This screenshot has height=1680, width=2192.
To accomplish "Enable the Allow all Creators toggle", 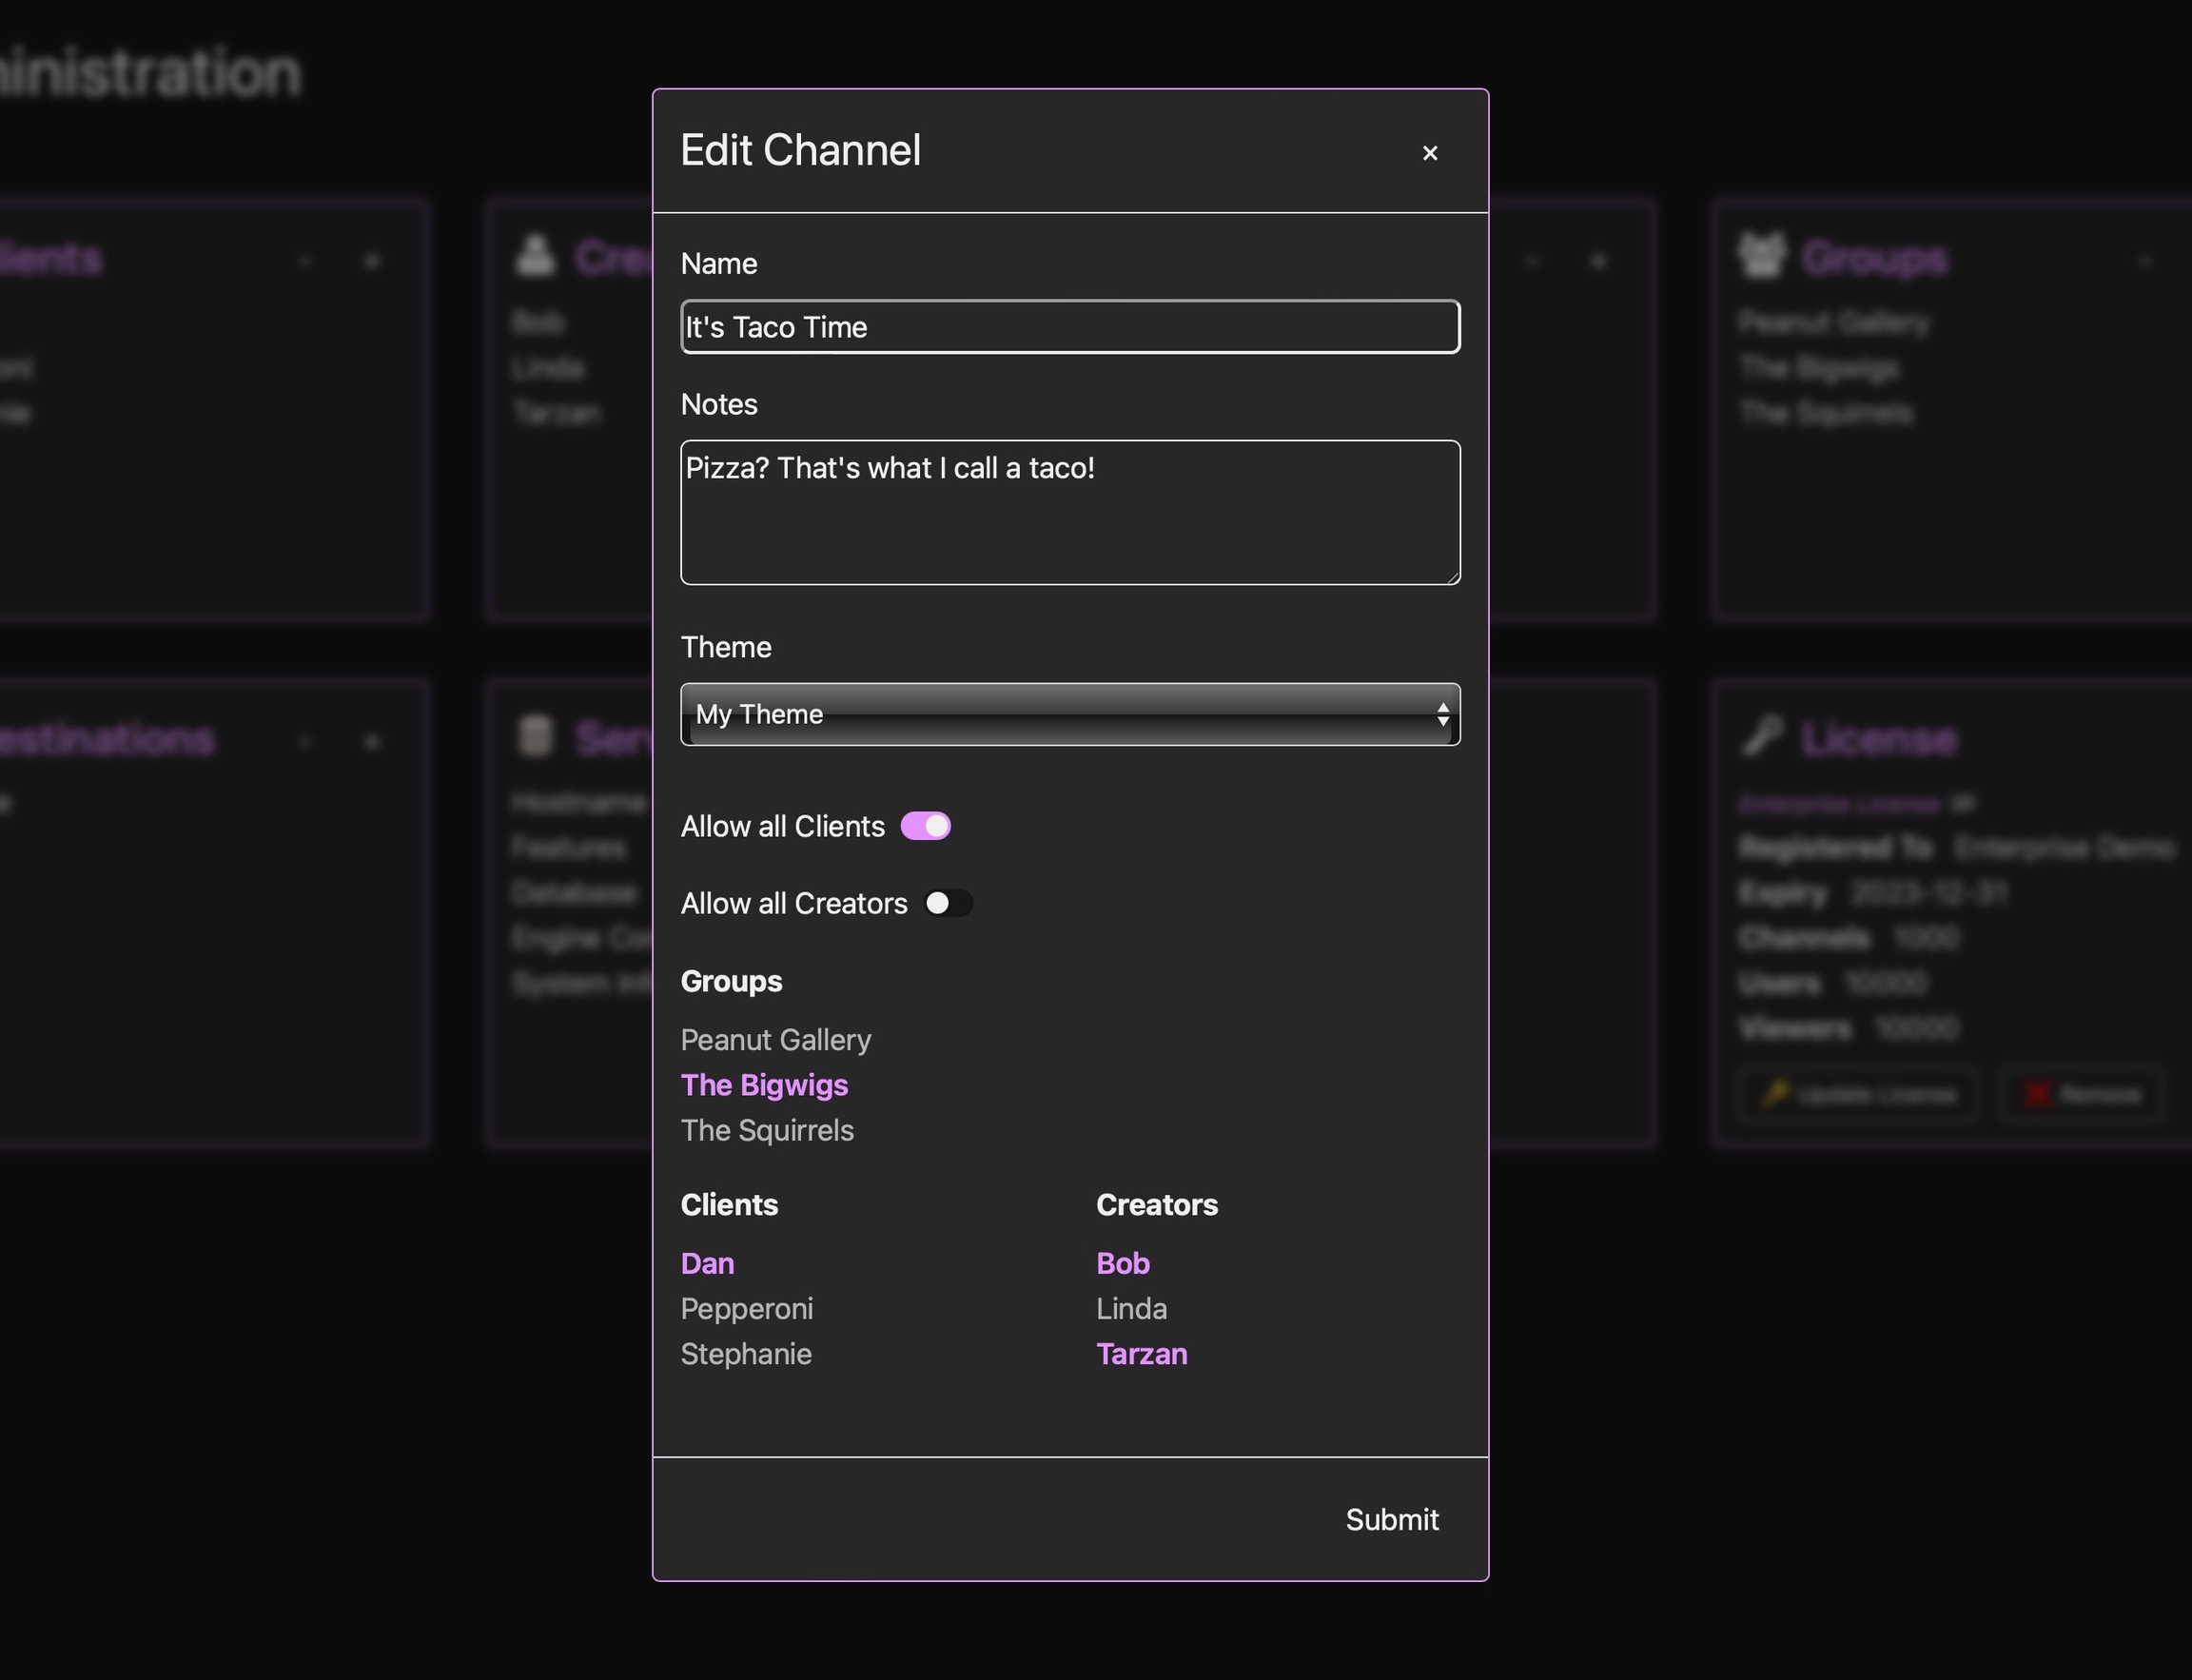I will pos(947,903).
